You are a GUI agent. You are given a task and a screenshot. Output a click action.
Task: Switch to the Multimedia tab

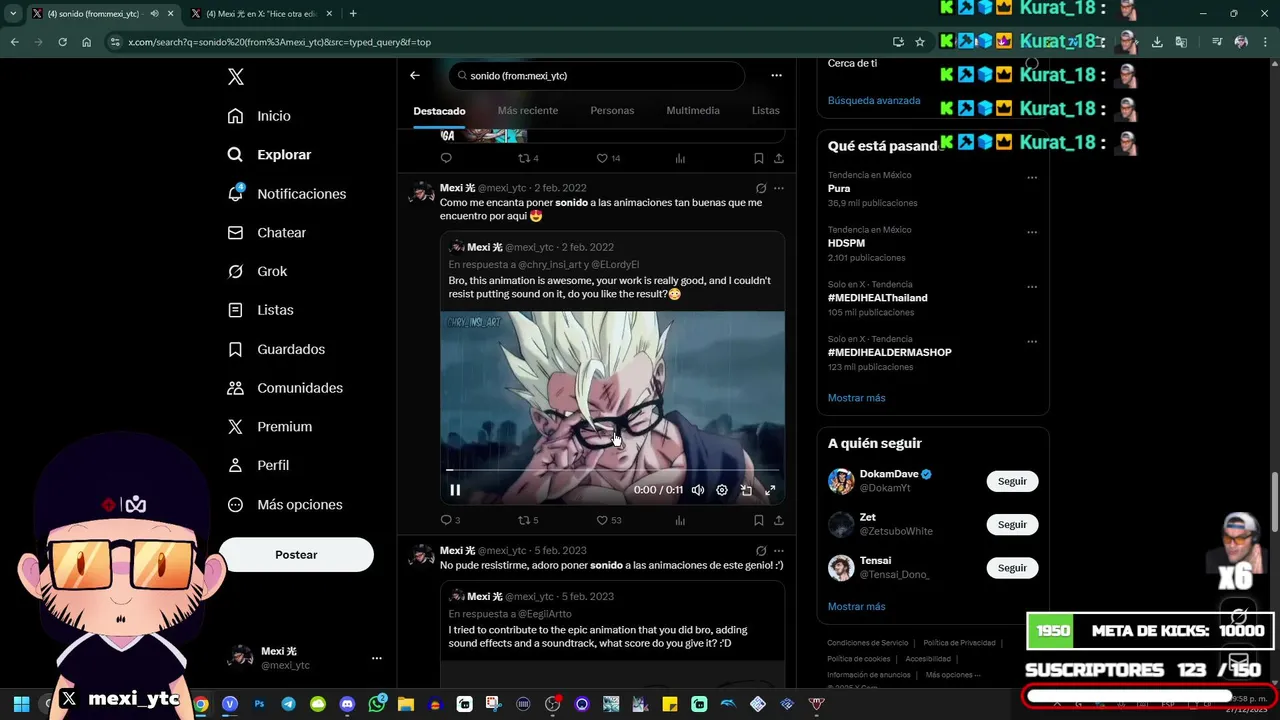(x=693, y=111)
